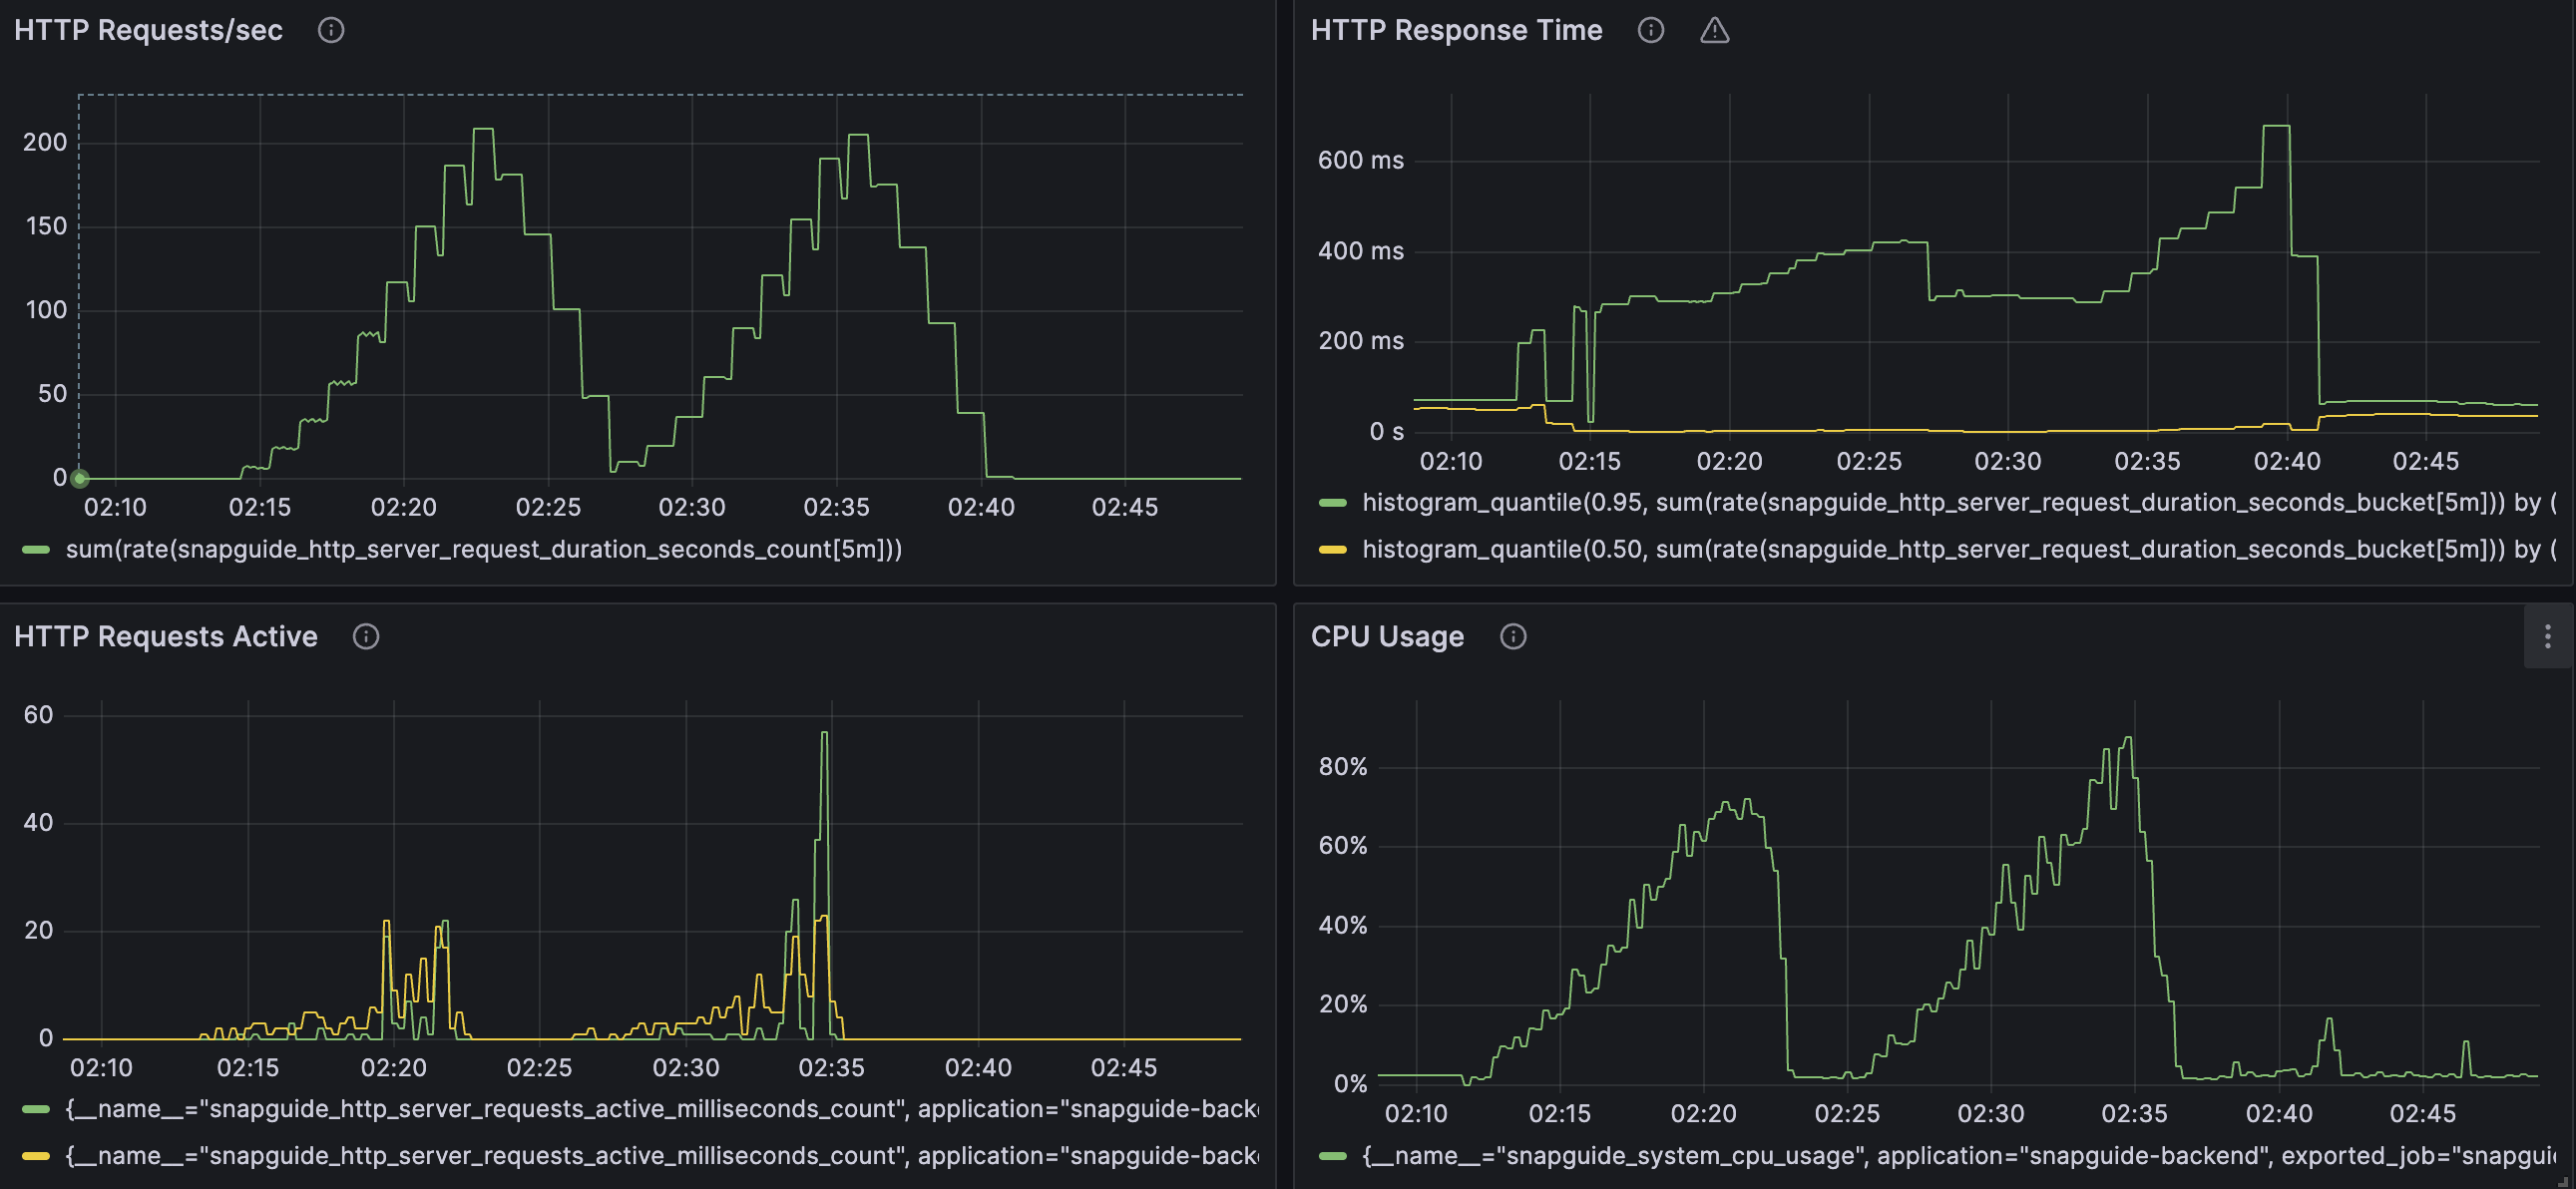Click warning triangle icon on HTTP Response Time
The height and width of the screenshot is (1189, 2576).
[x=1714, y=30]
